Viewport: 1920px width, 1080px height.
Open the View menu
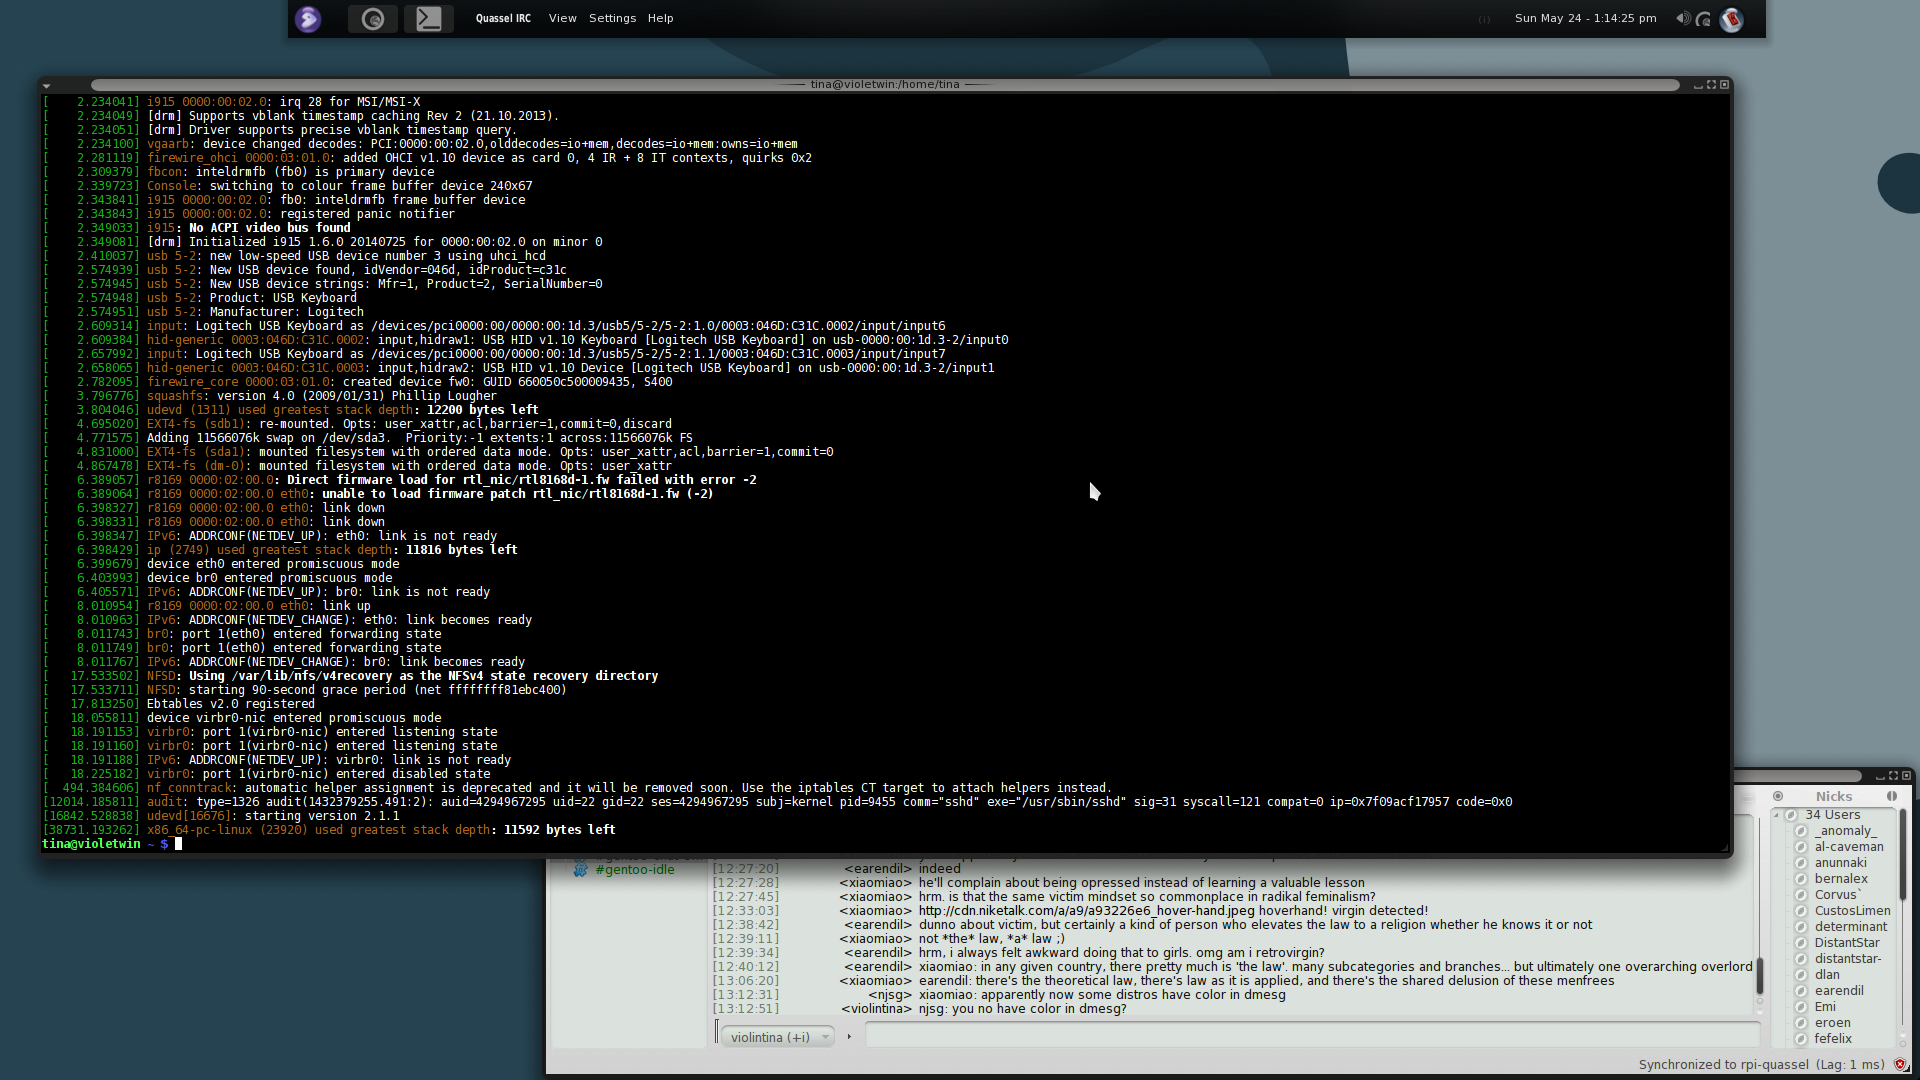pos(562,18)
